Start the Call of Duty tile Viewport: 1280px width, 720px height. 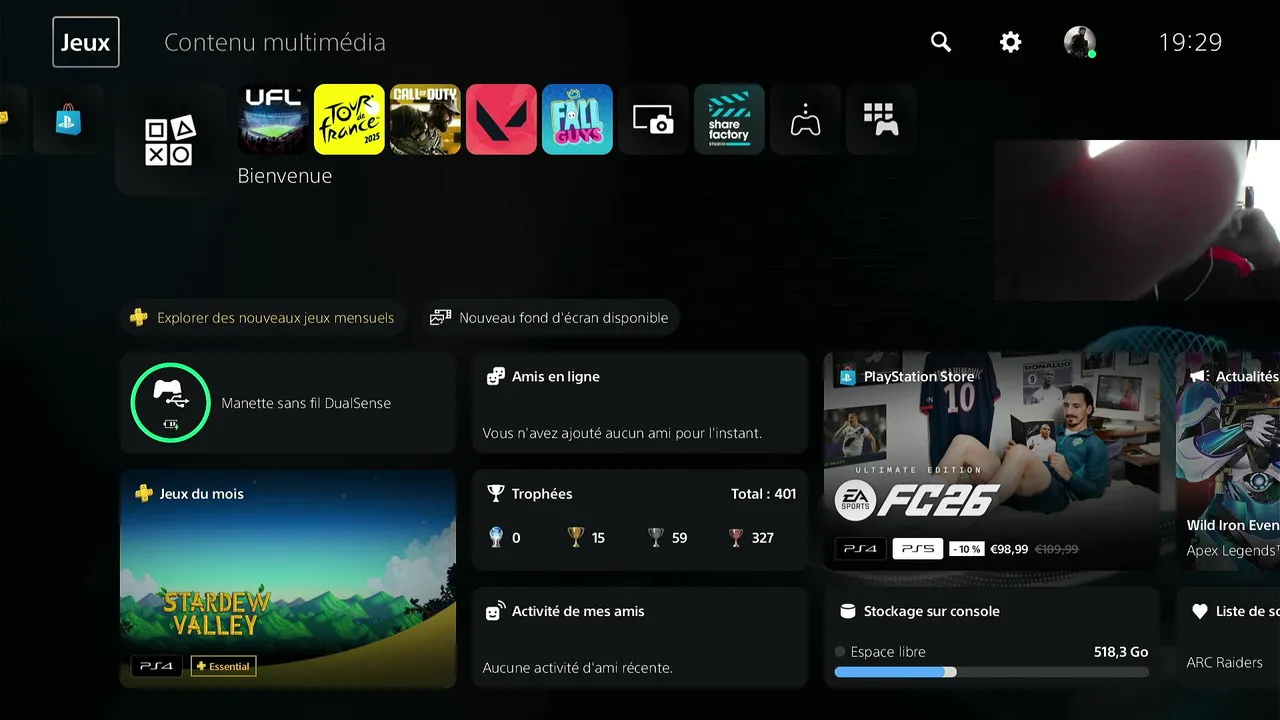pos(425,120)
